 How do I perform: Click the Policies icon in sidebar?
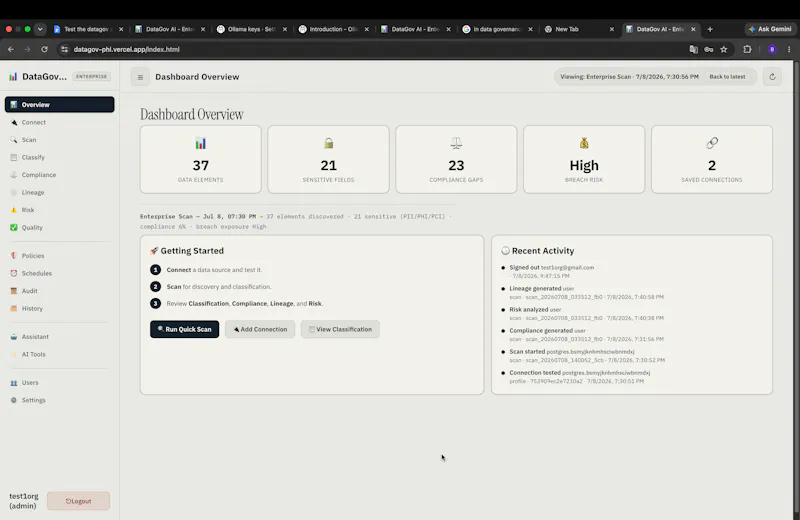pos(14,256)
